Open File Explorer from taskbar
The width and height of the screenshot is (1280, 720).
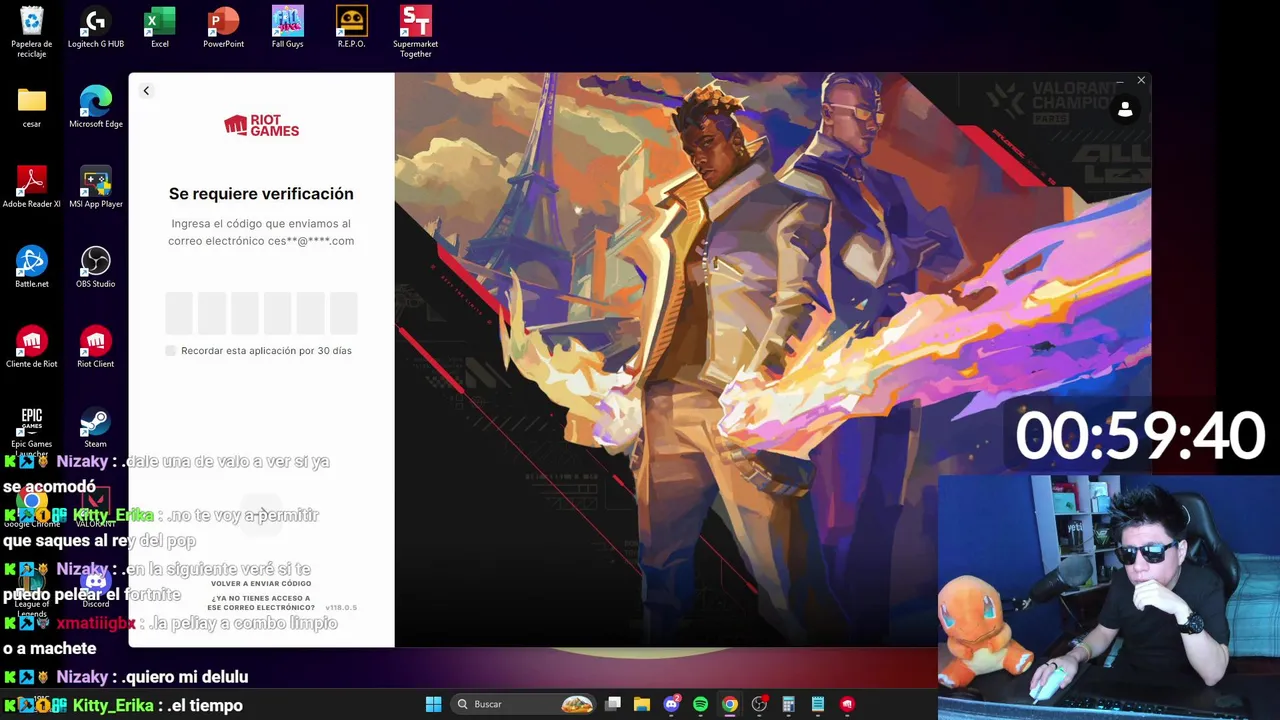pyautogui.click(x=642, y=704)
